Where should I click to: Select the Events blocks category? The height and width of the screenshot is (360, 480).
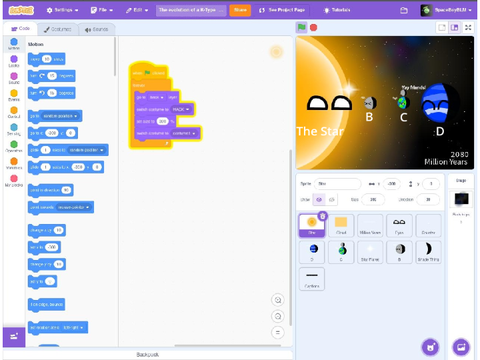[14, 95]
